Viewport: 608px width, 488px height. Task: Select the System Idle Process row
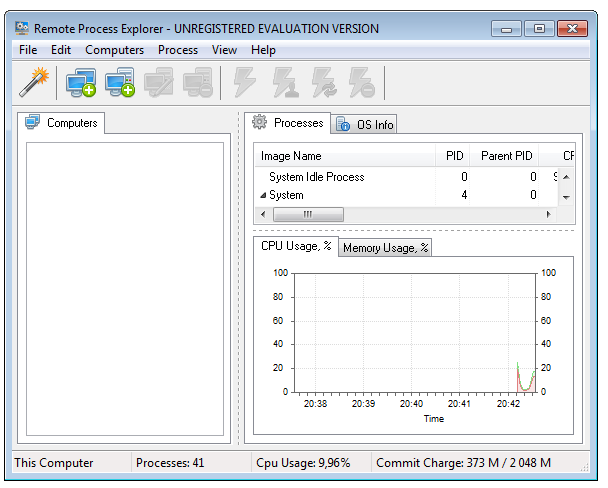pos(406,177)
